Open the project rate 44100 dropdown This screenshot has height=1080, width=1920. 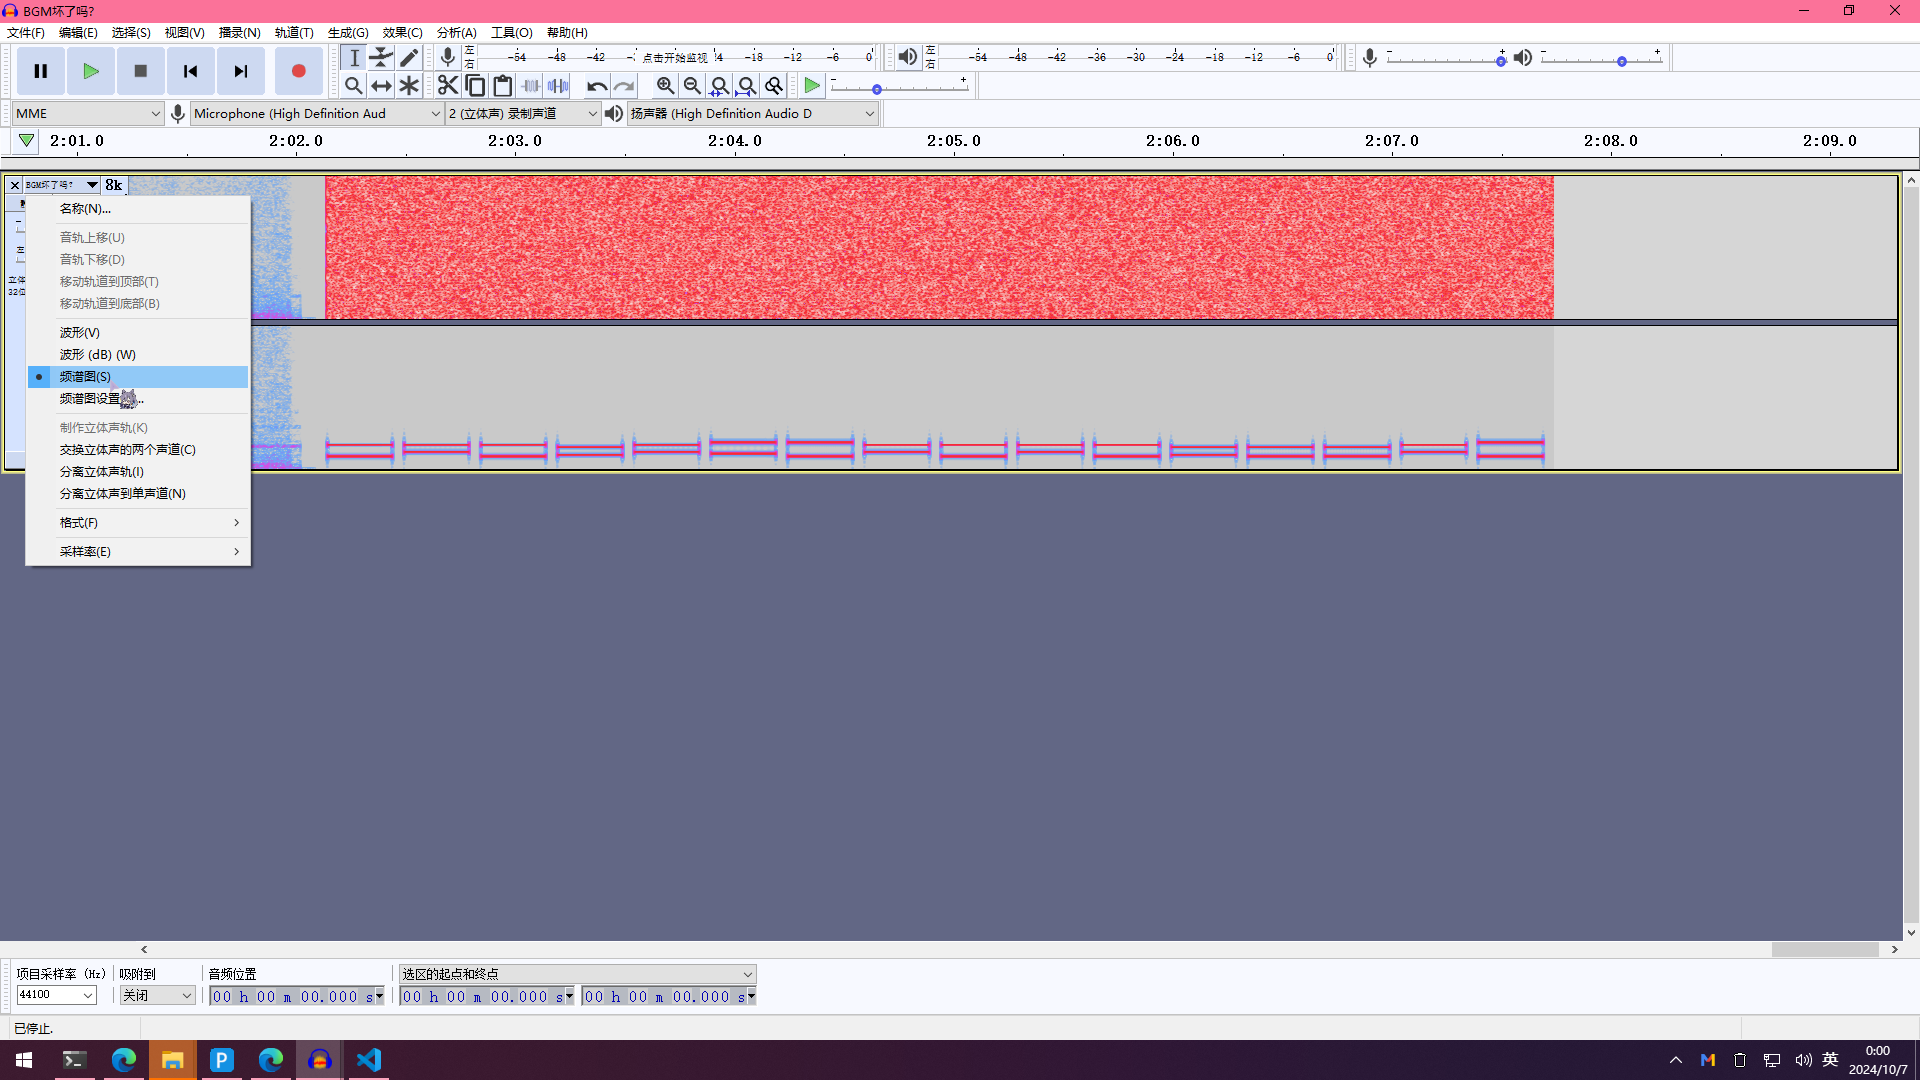[88, 995]
